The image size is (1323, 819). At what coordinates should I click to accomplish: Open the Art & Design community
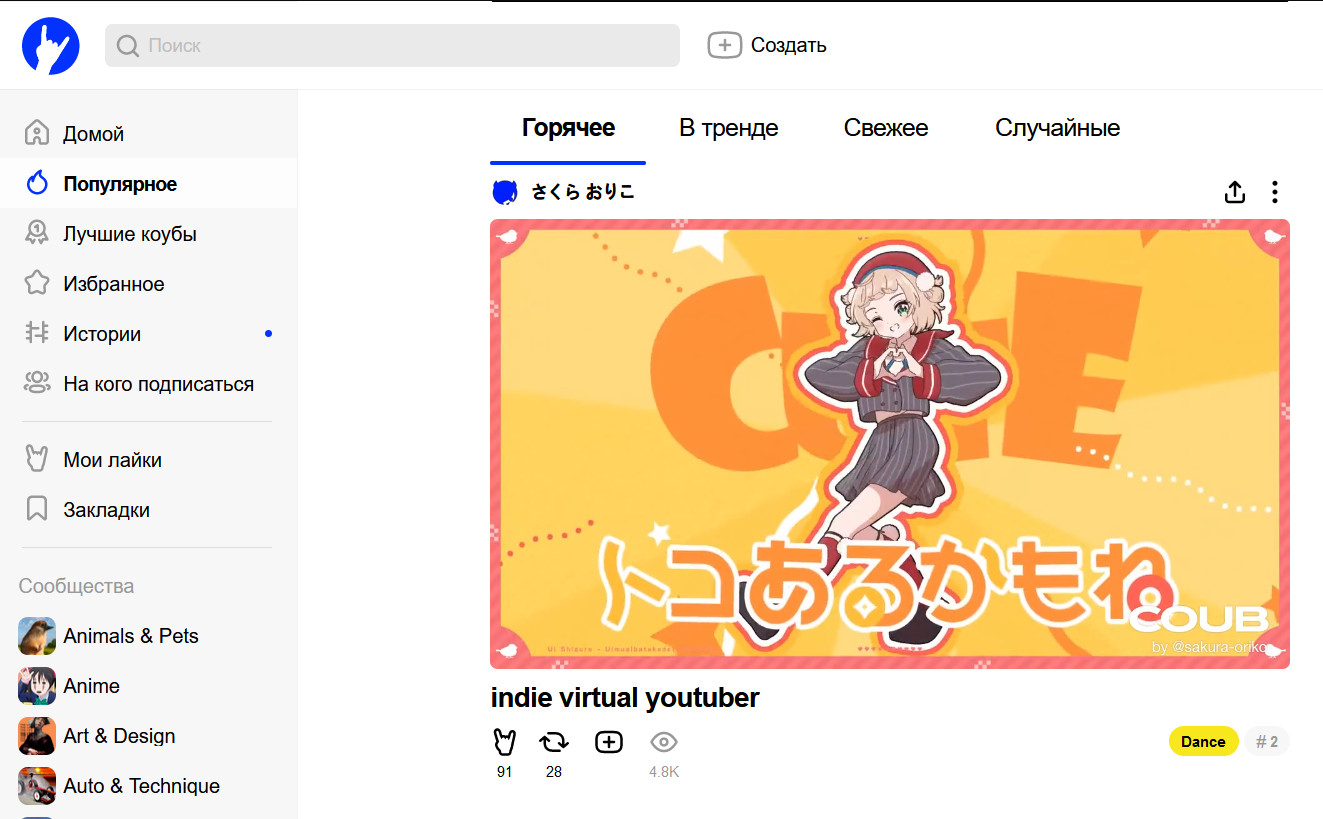pos(119,736)
